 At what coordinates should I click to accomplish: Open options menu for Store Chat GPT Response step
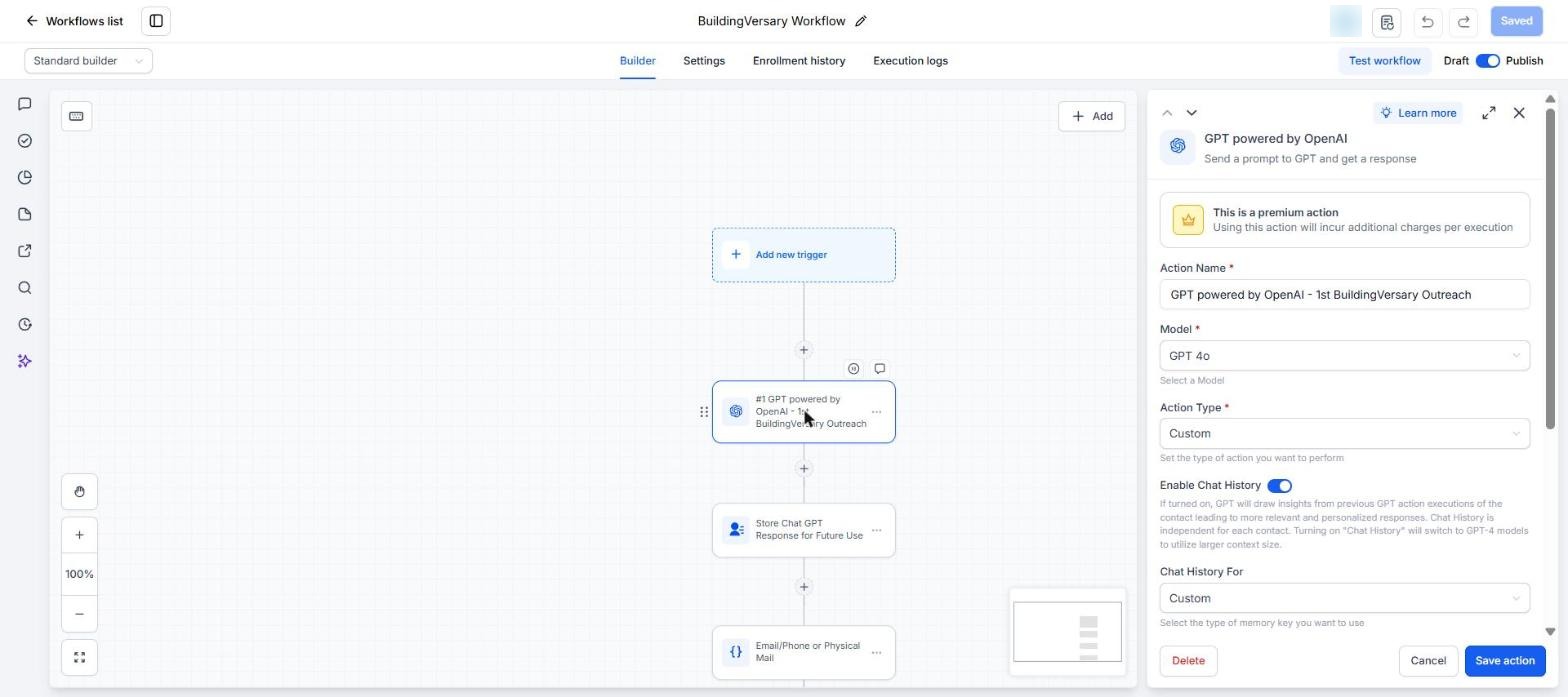(876, 530)
